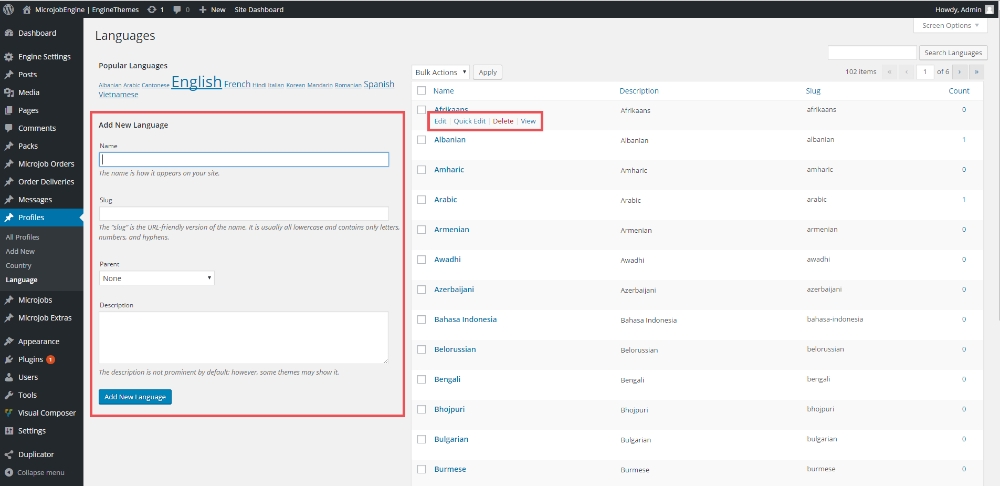Toggle the select-all checkbox in the table header
The width and height of the screenshot is (1000, 486).
[421, 91]
